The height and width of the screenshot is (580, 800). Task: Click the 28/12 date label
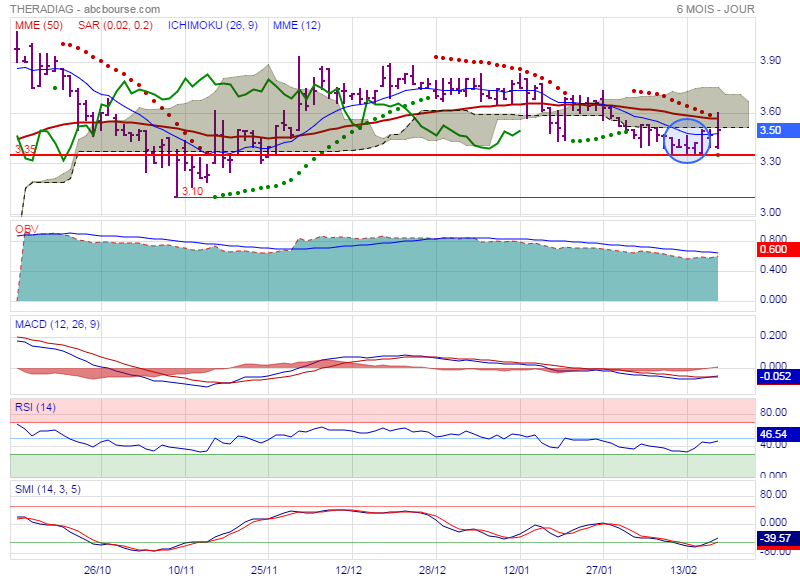coord(432,570)
